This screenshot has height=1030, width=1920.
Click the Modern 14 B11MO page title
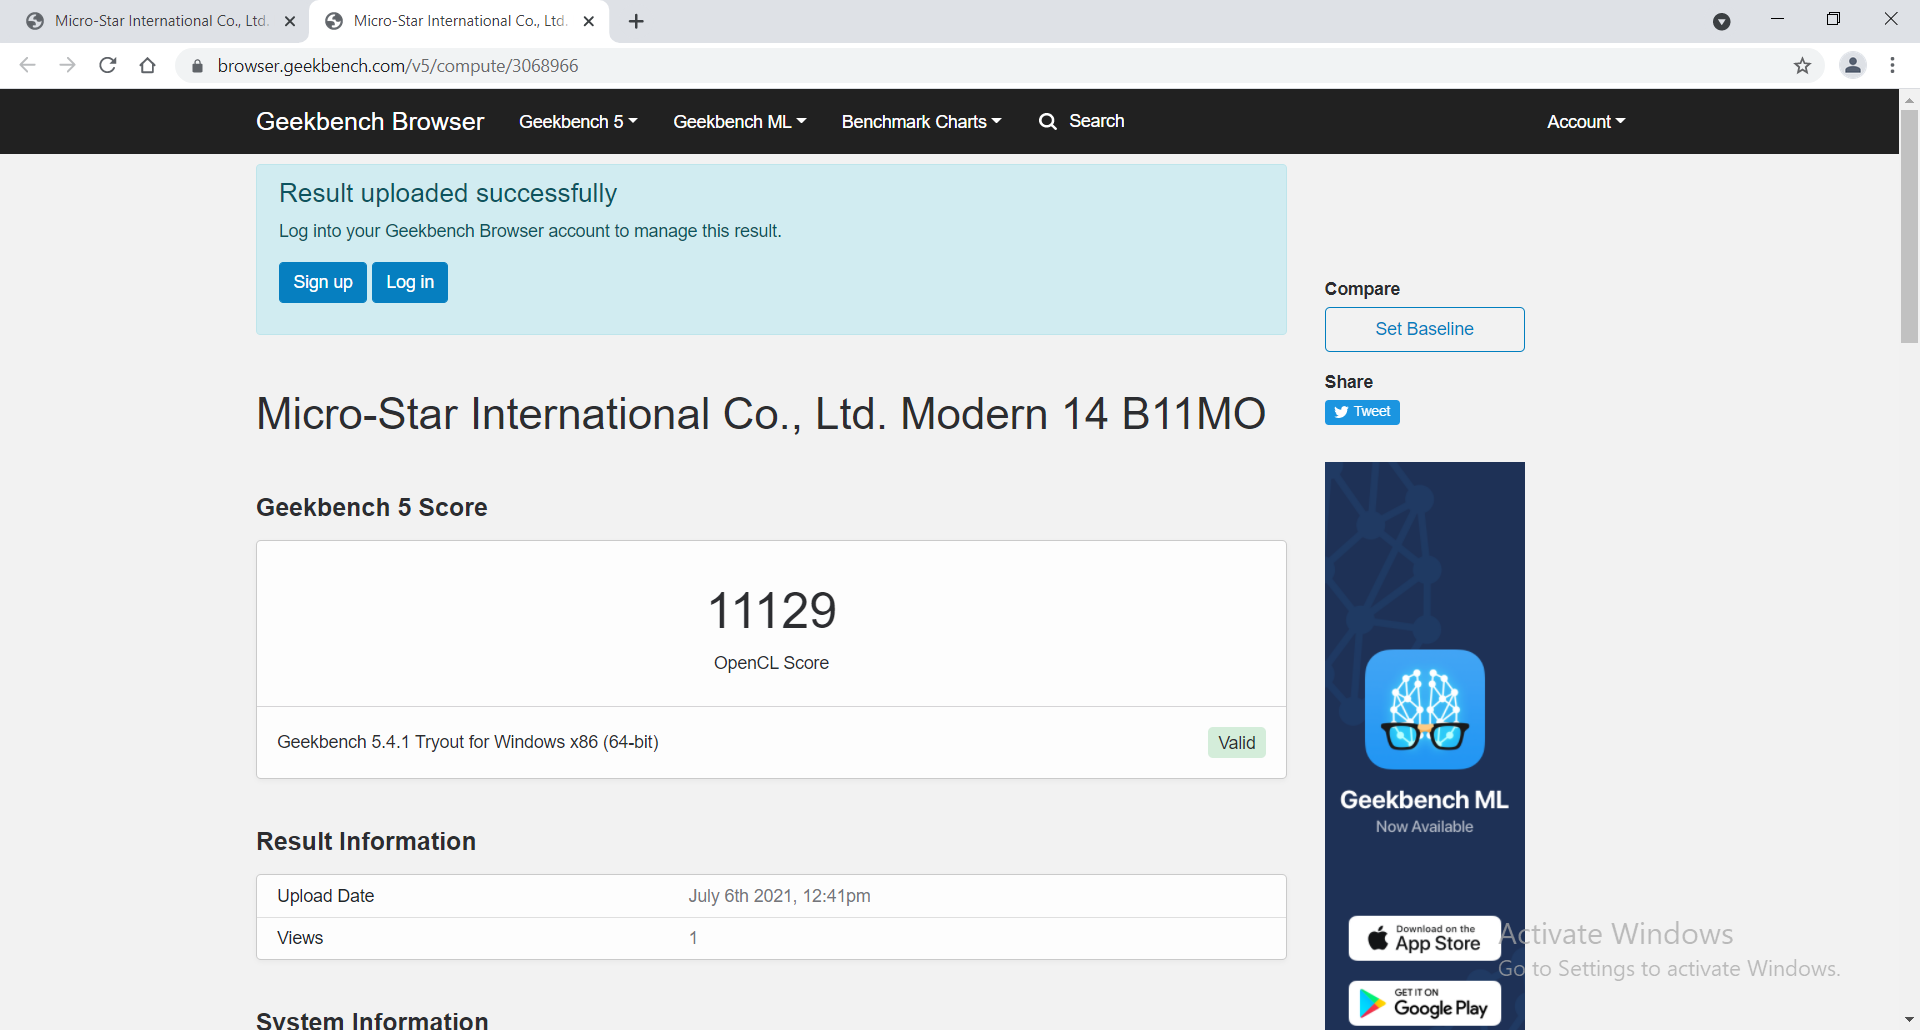tap(761, 414)
